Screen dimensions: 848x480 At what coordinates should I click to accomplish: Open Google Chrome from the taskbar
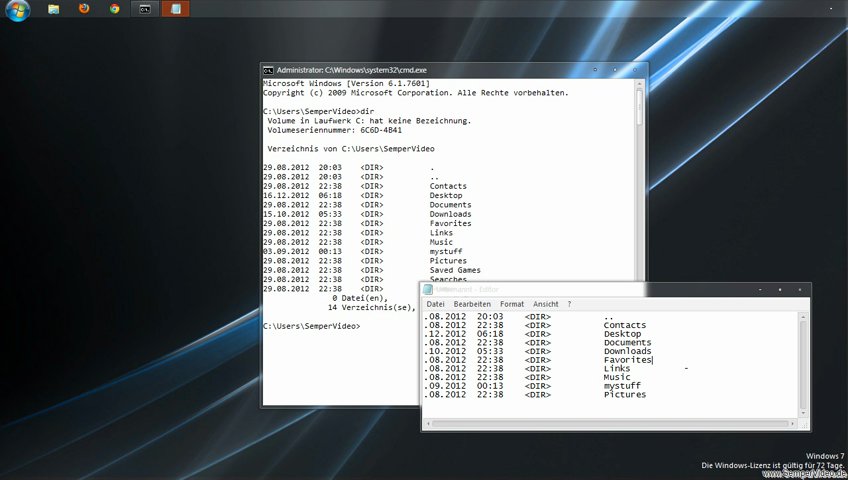click(x=114, y=9)
